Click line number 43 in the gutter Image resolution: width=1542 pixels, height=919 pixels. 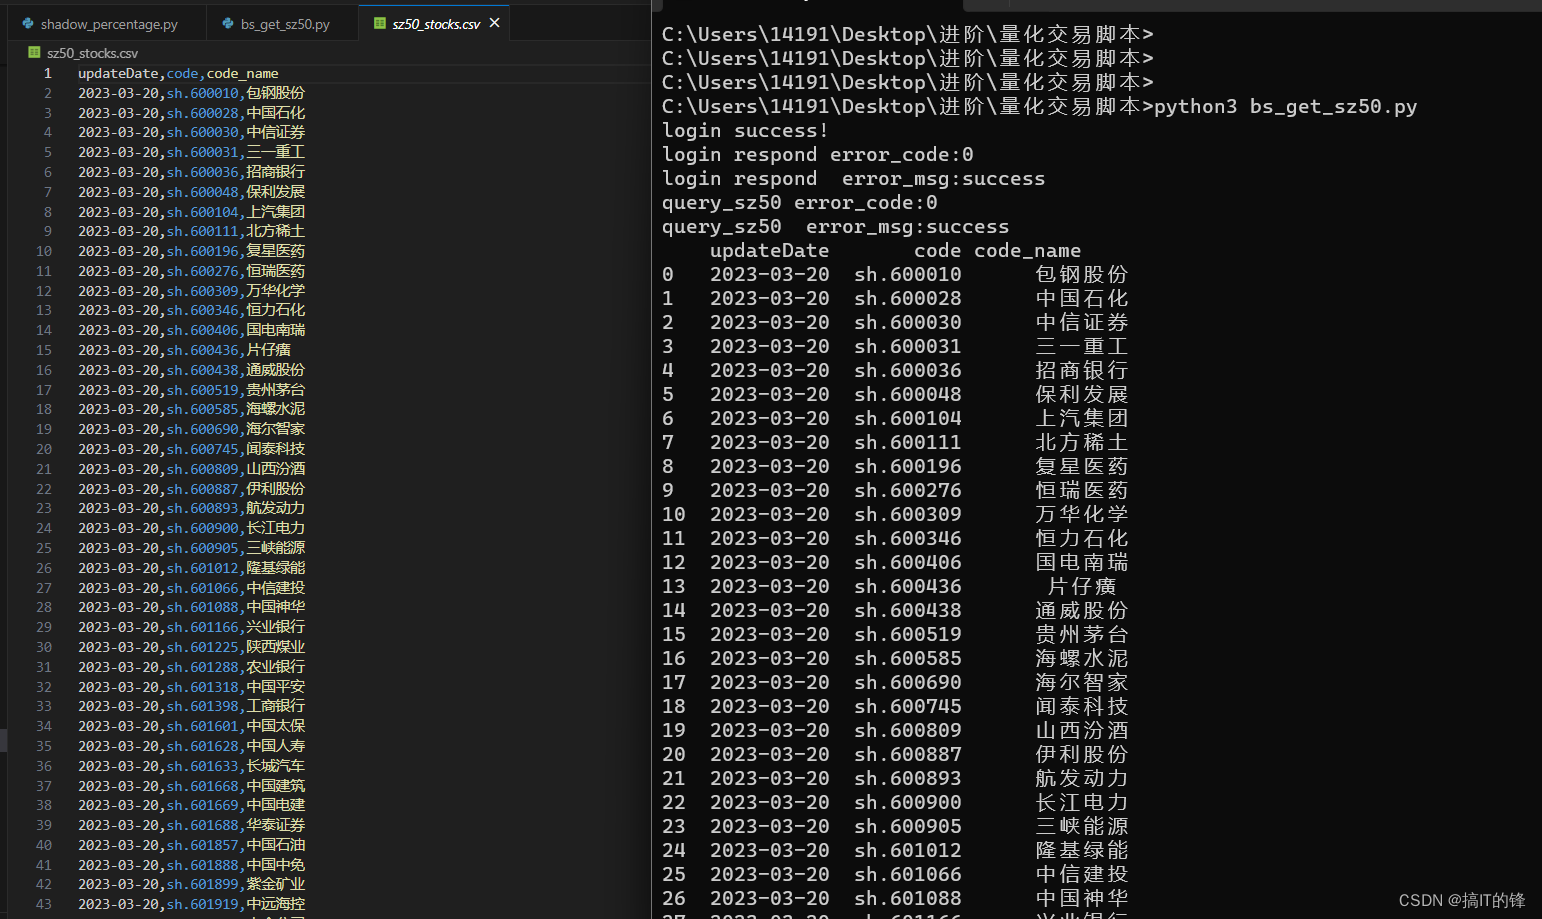[44, 904]
